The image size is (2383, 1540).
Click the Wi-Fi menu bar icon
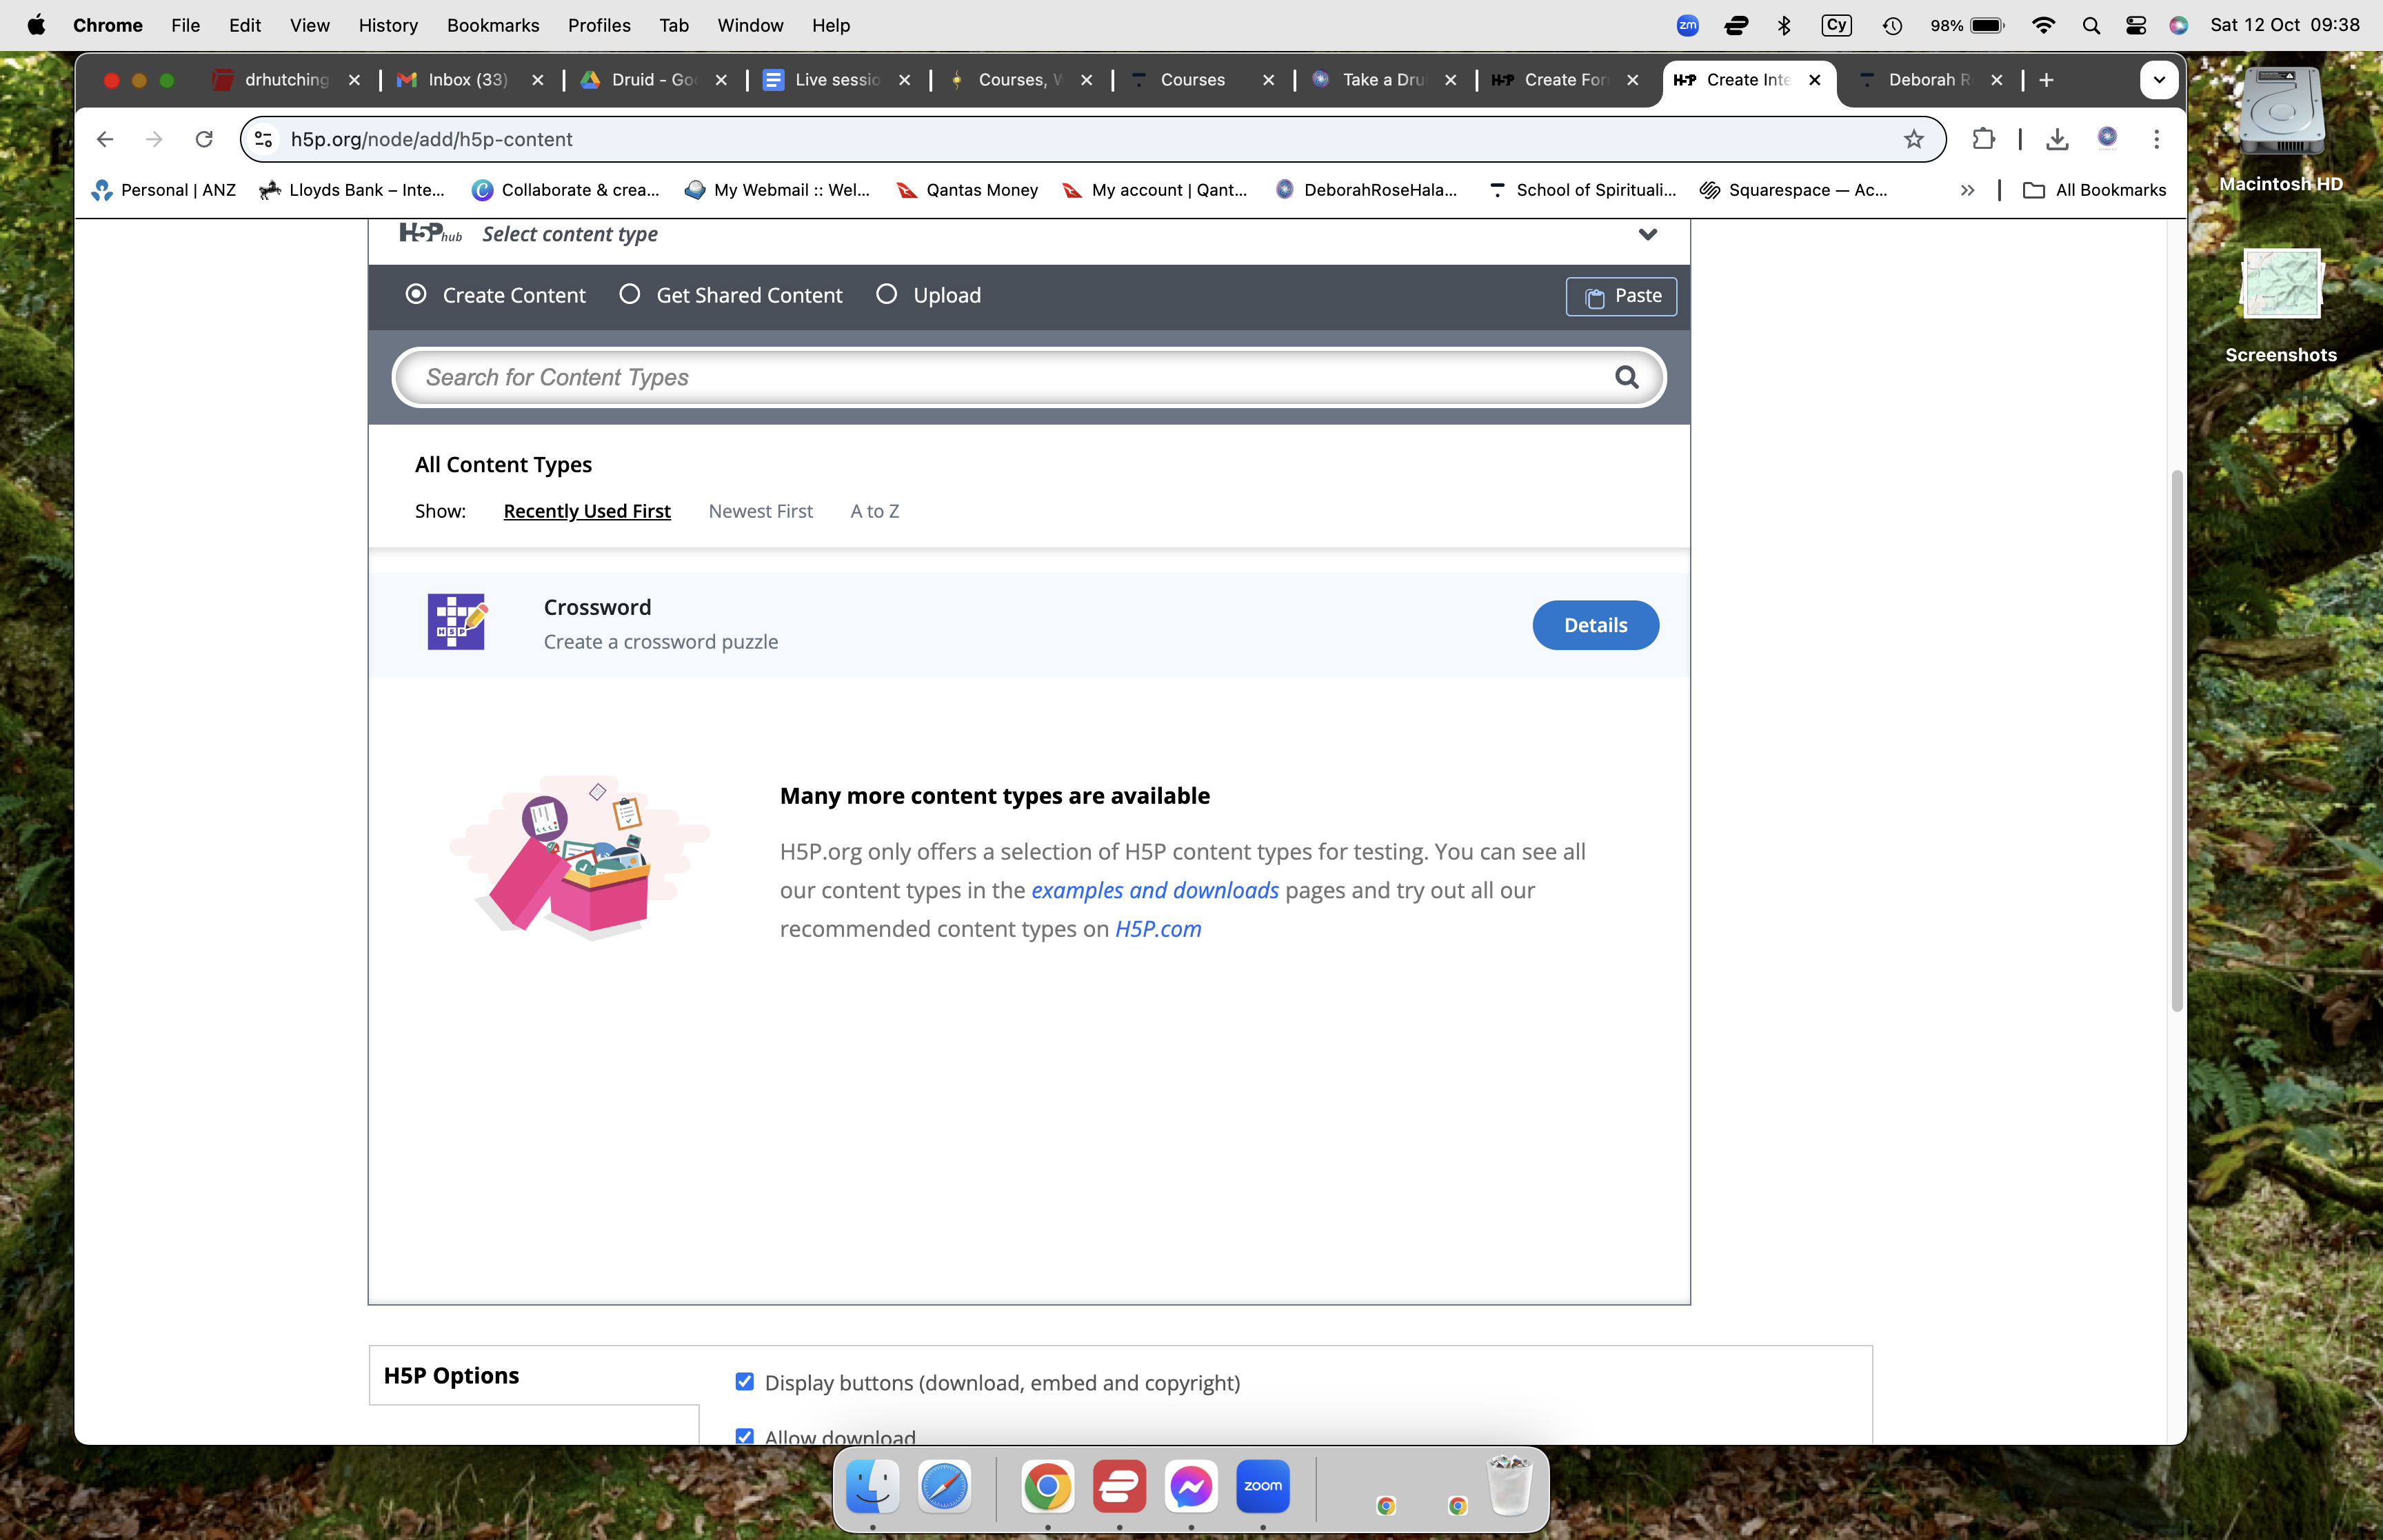click(x=2043, y=25)
